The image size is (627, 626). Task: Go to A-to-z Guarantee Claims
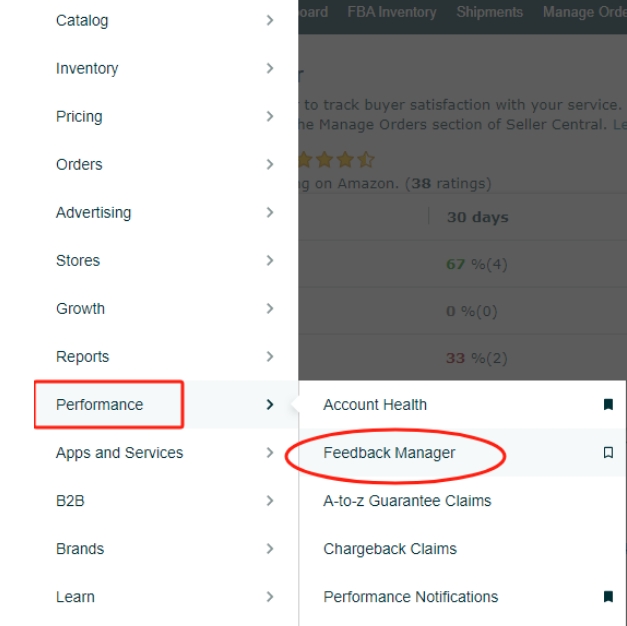[407, 501]
